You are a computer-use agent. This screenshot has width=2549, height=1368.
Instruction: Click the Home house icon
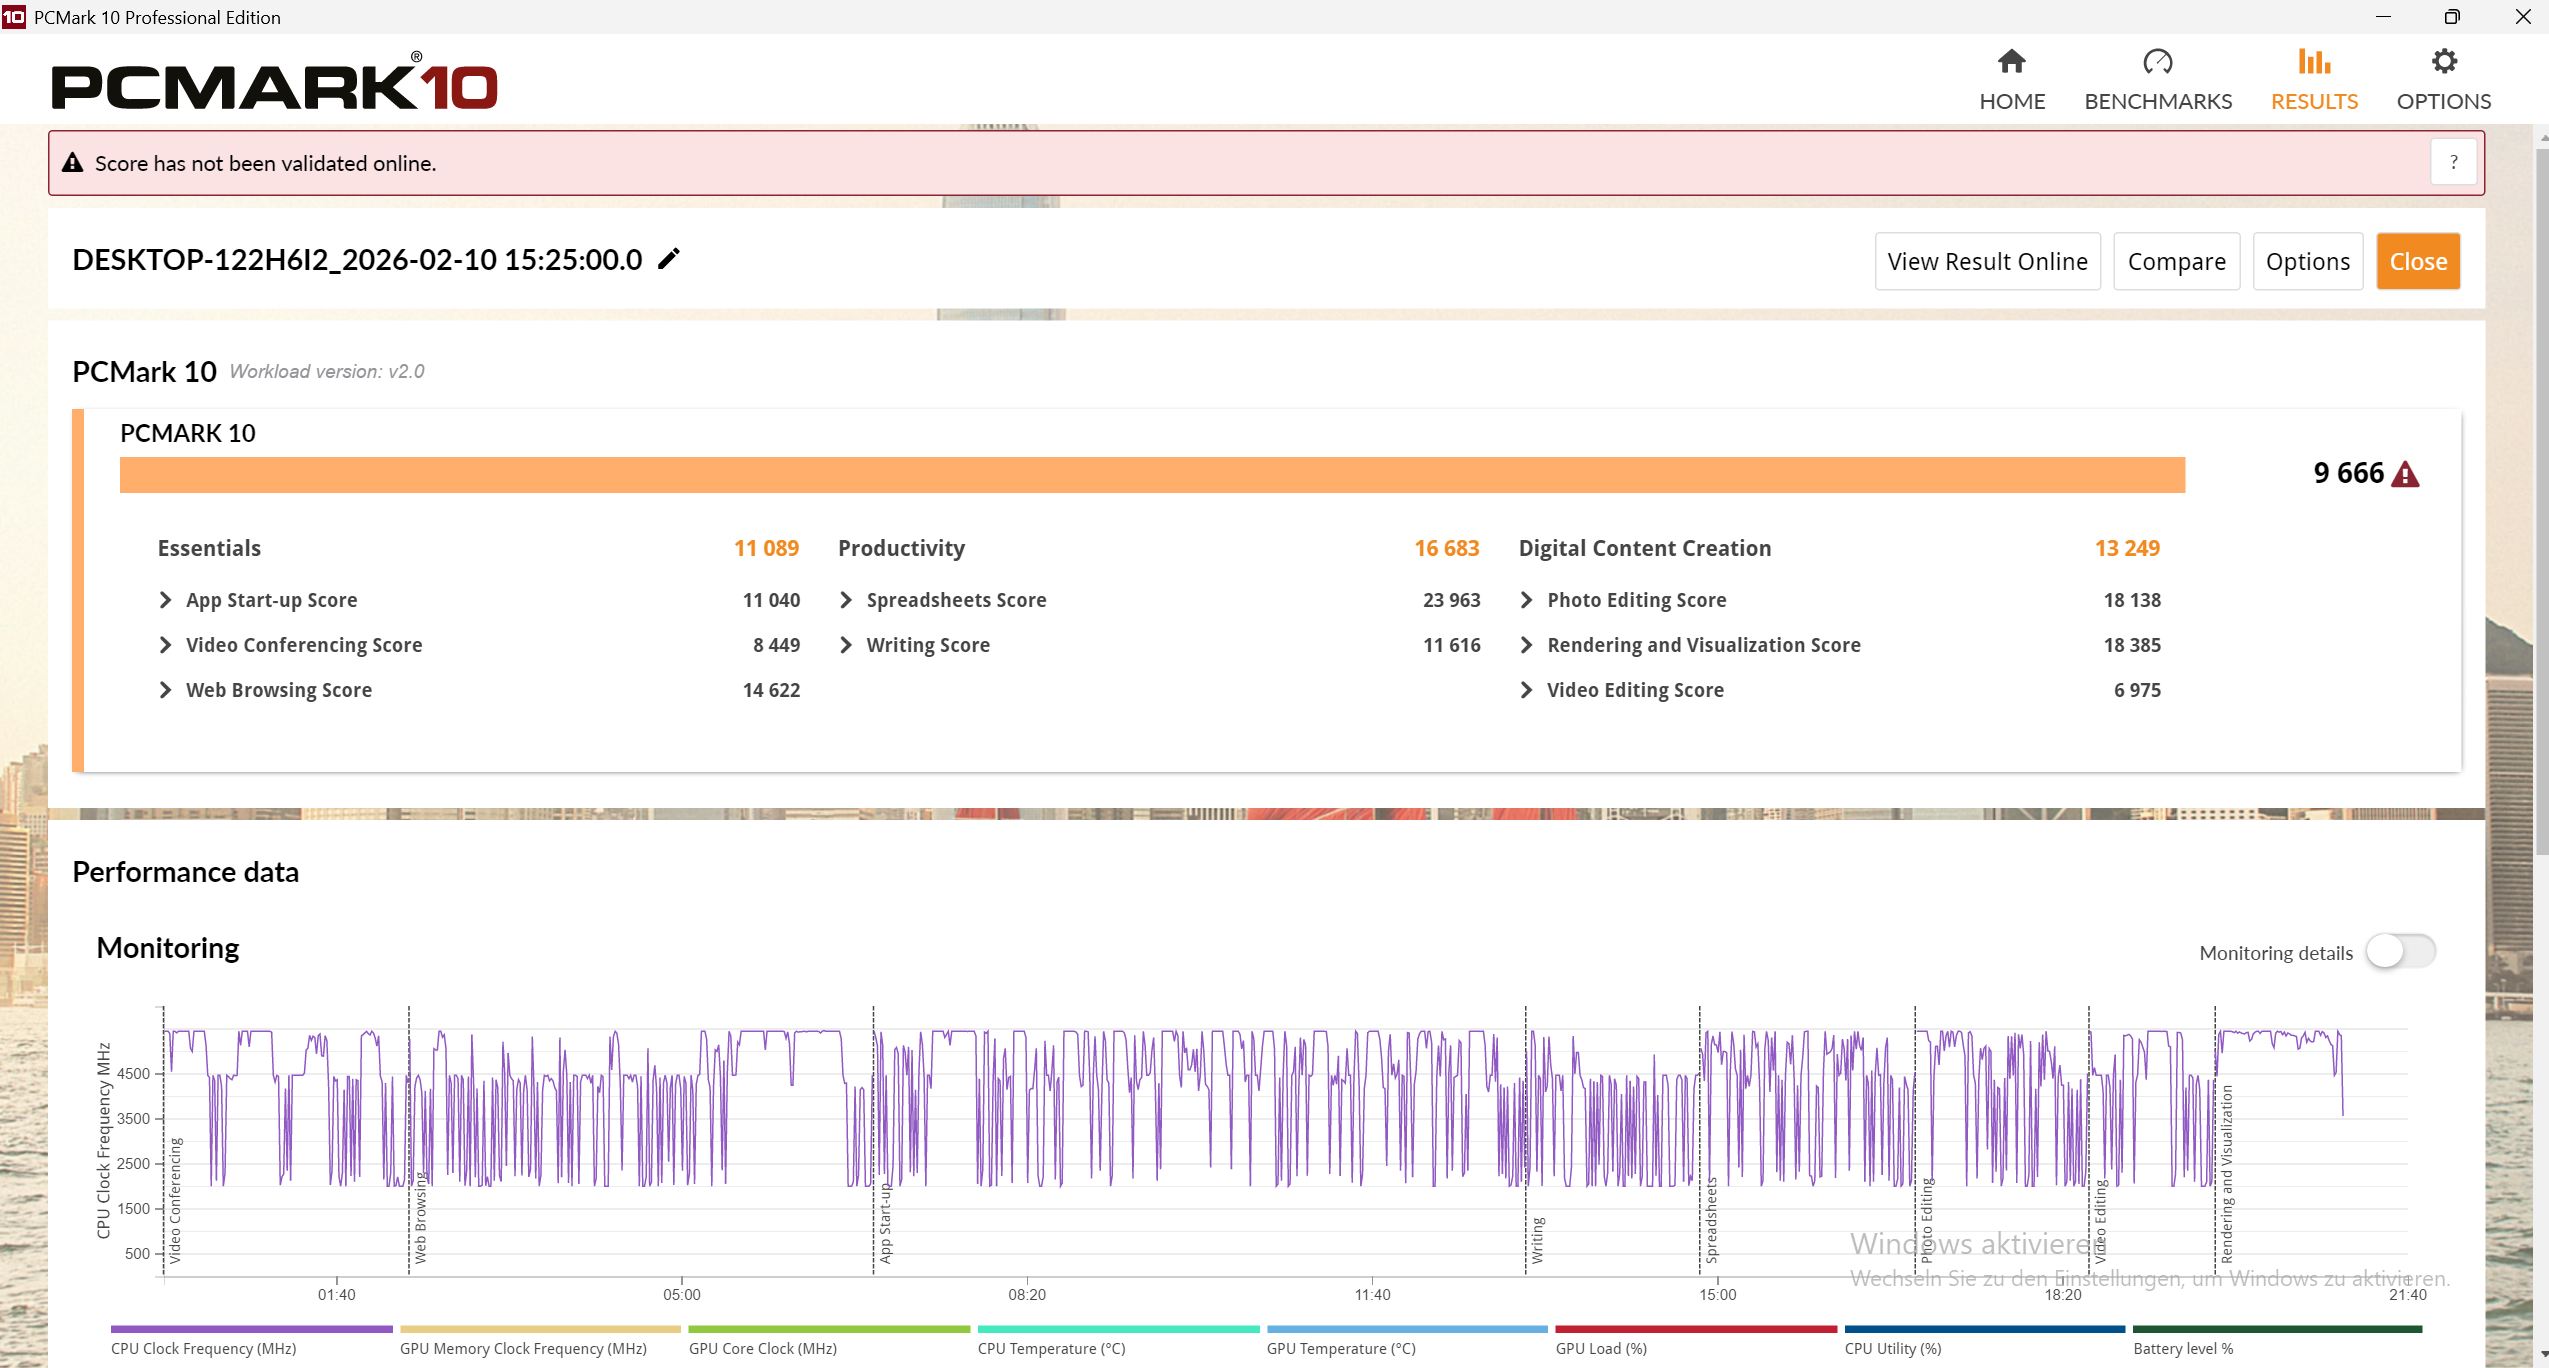coord(2011,62)
